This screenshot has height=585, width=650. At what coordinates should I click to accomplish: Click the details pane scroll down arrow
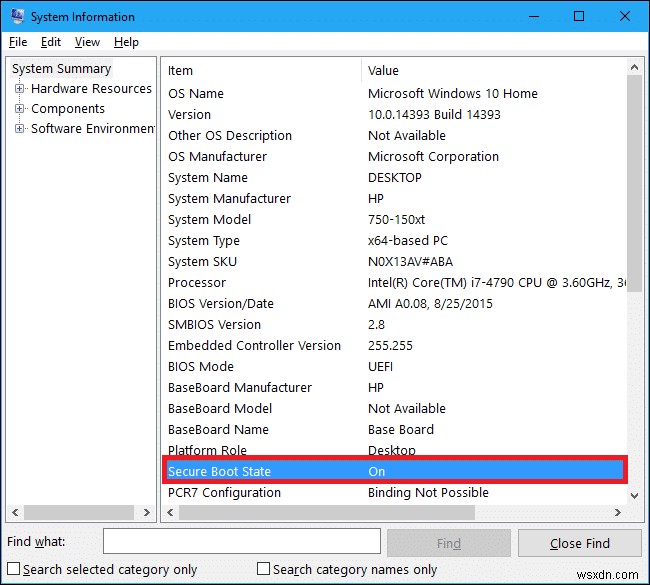point(634,495)
